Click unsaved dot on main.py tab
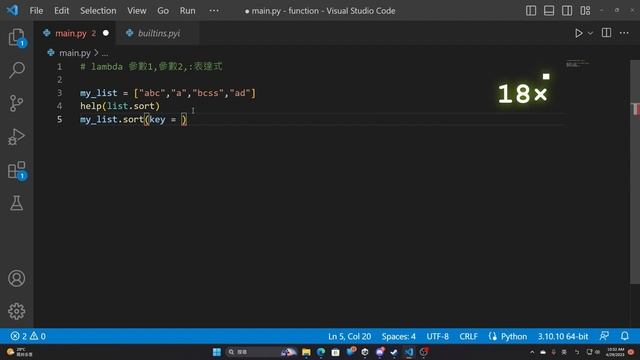Viewport: 640px width, 360px height. point(106,33)
